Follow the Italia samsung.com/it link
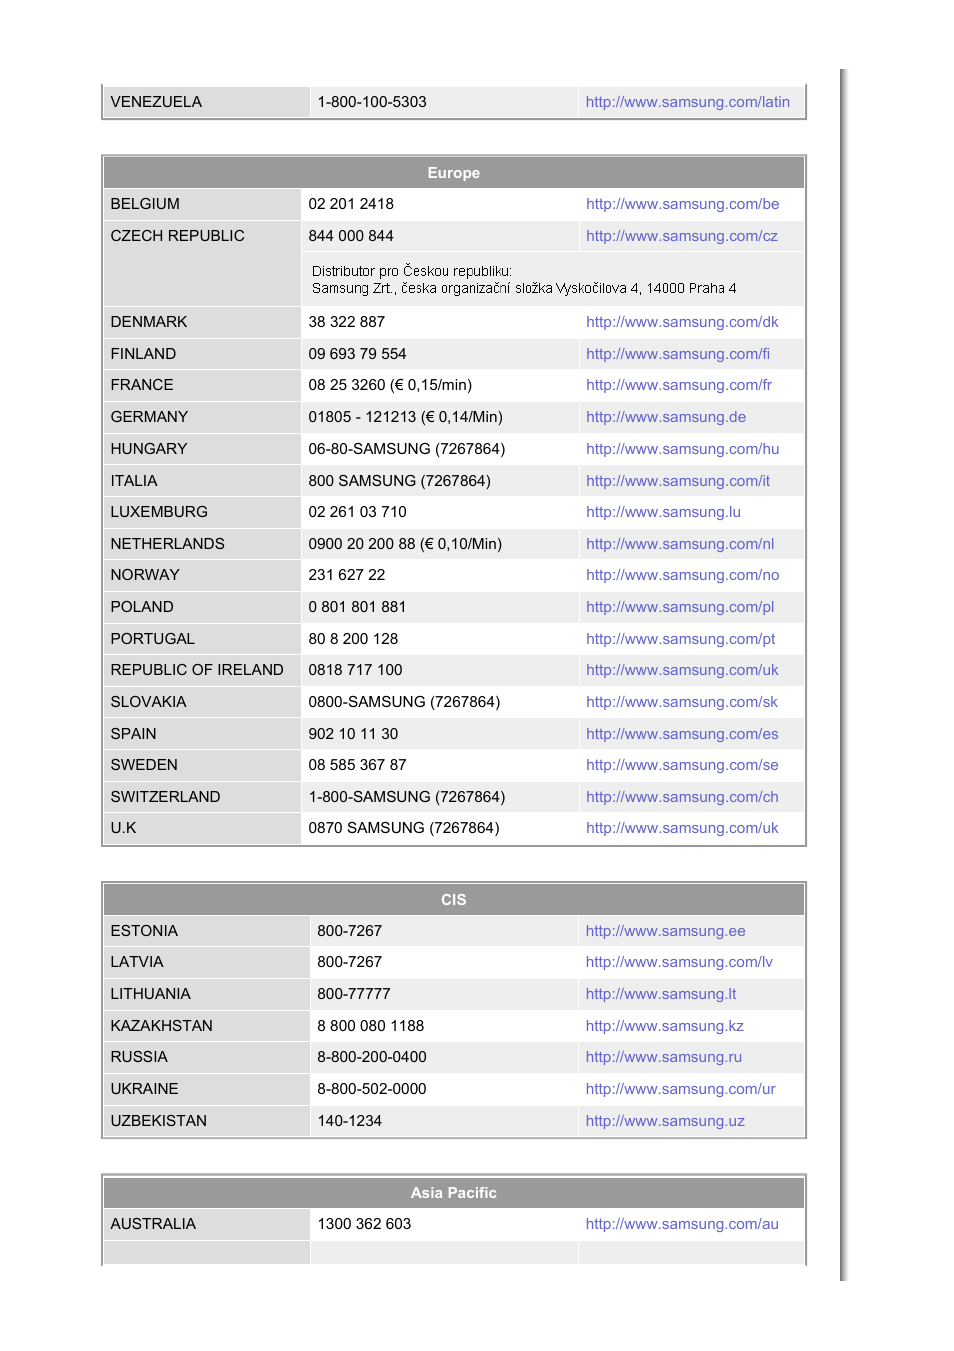Image resolution: width=954 pixels, height=1351 pixels. (678, 481)
